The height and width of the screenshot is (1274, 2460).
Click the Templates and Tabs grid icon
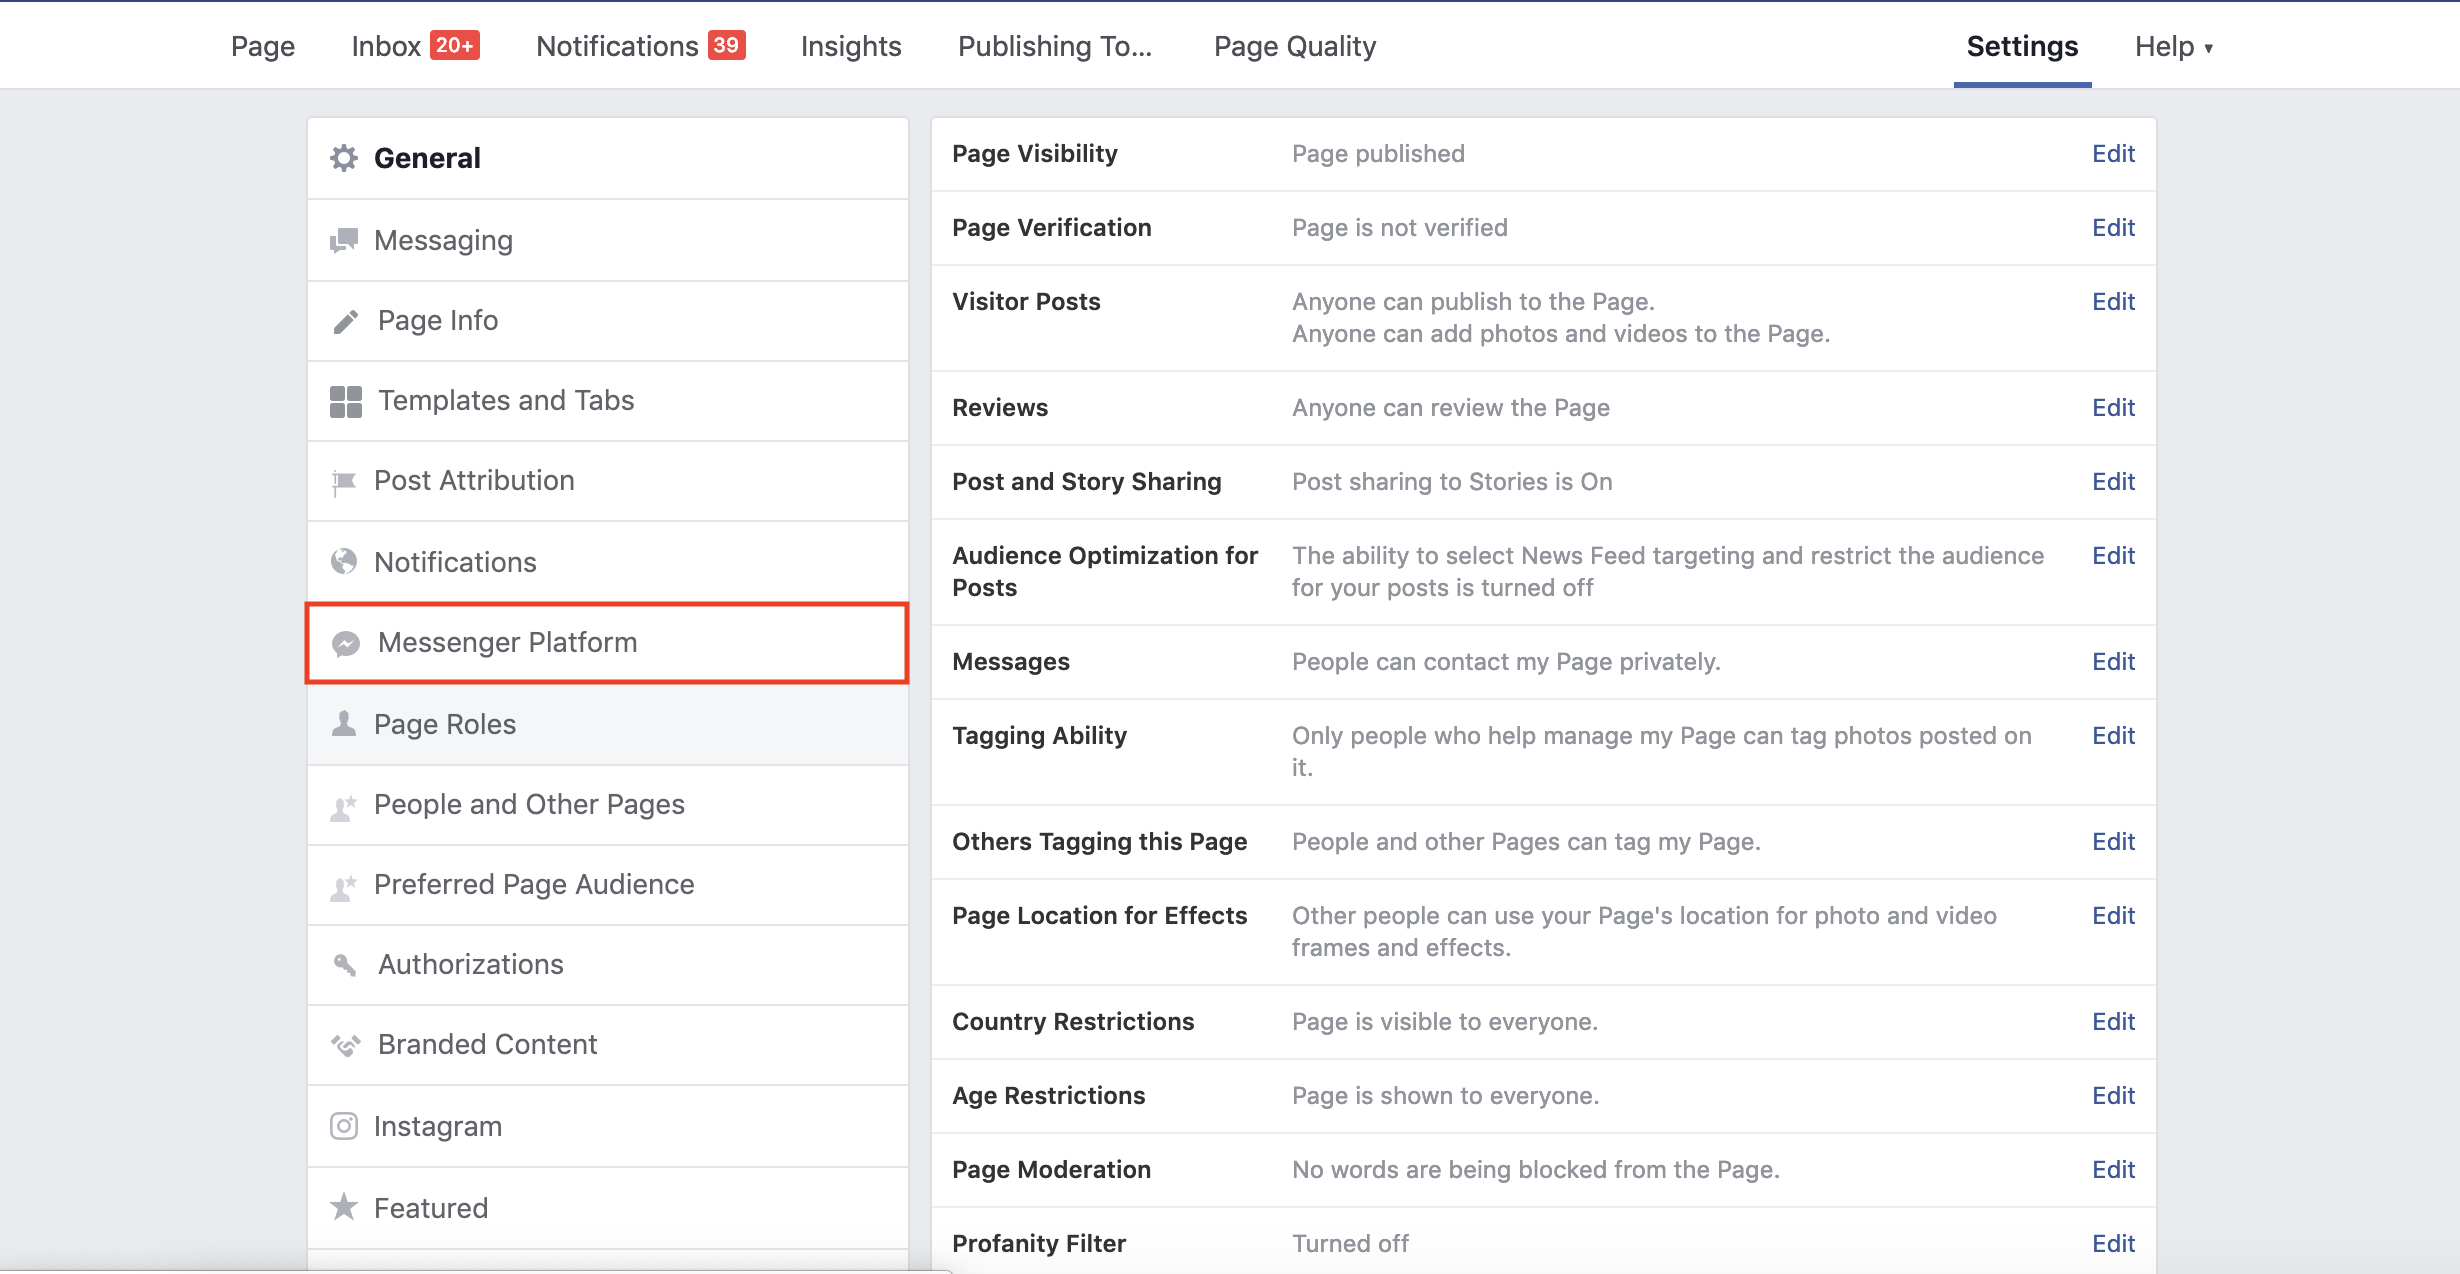coord(345,401)
